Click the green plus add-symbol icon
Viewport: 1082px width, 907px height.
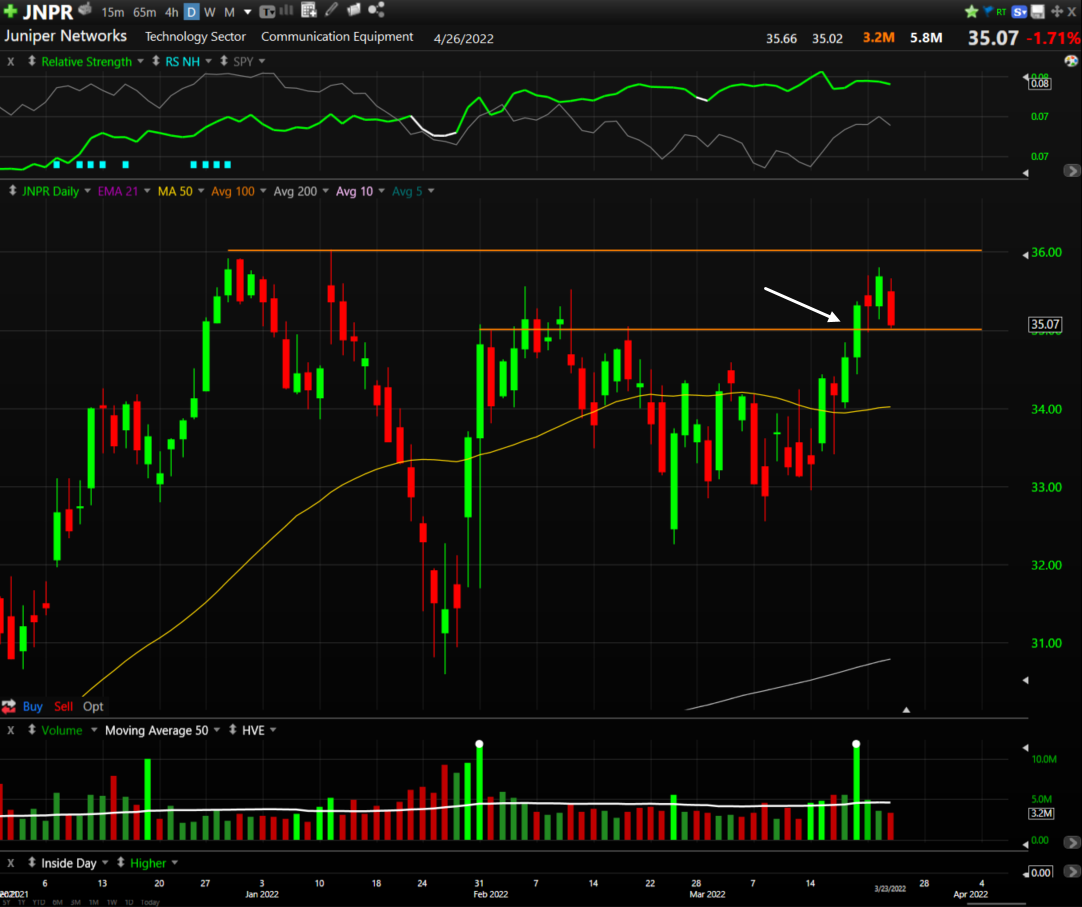point(10,11)
